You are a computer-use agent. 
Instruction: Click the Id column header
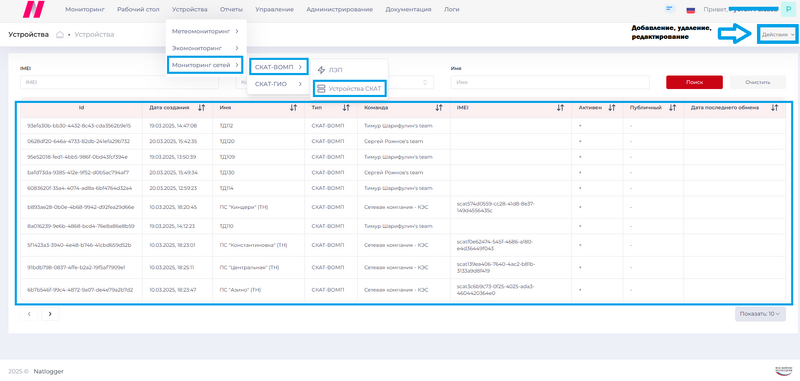pyautogui.click(x=81, y=108)
